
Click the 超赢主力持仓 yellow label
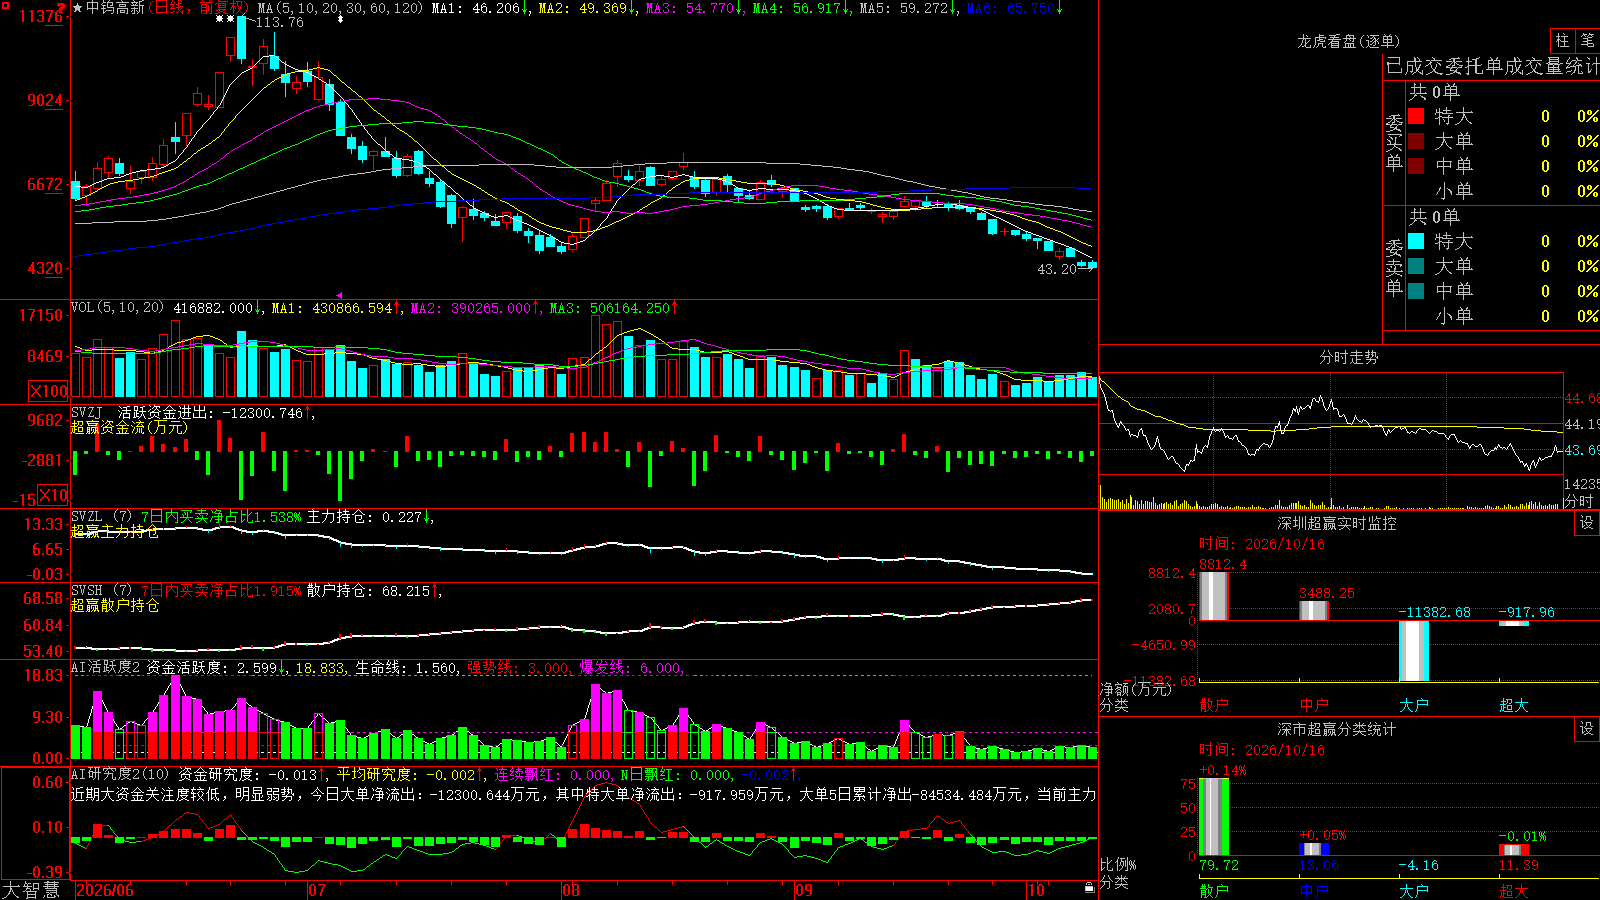pyautogui.click(x=115, y=532)
